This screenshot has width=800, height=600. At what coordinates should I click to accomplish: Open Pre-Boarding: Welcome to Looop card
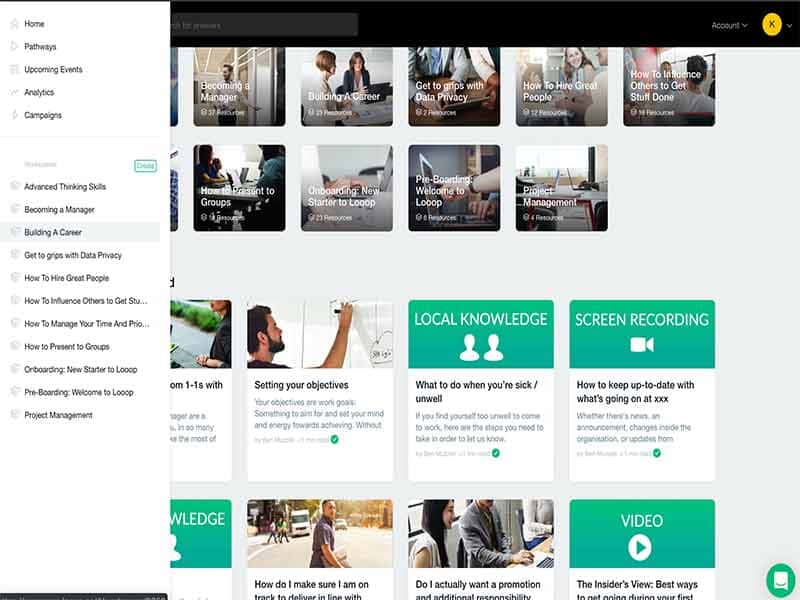454,188
